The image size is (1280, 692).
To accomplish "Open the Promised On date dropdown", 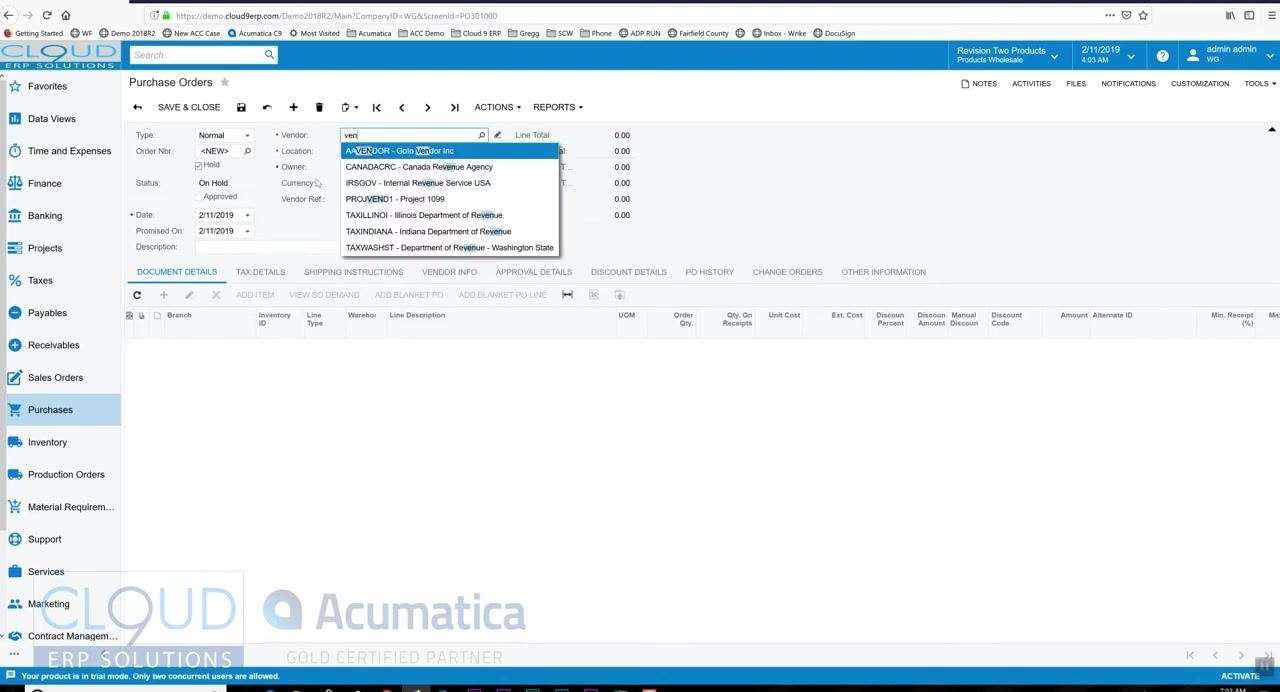I will 247,231.
